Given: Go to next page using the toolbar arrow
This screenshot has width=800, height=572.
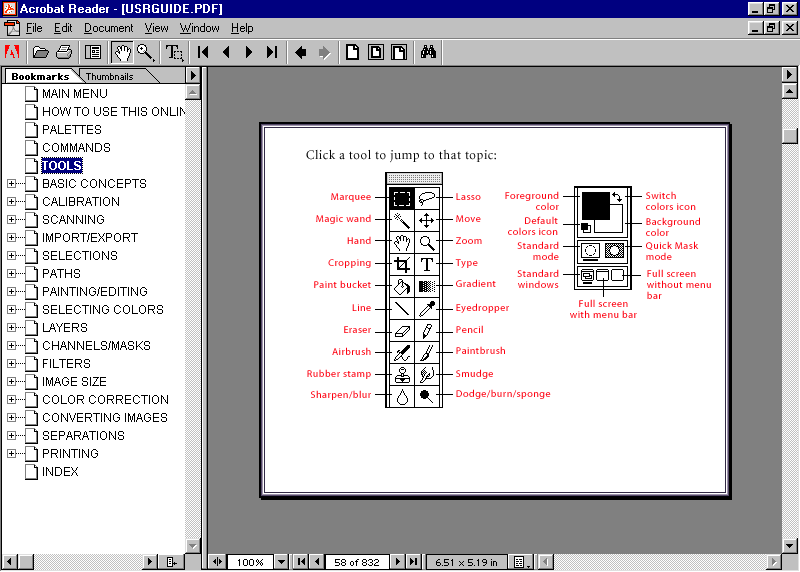Looking at the screenshot, I should pyautogui.click(x=249, y=52).
